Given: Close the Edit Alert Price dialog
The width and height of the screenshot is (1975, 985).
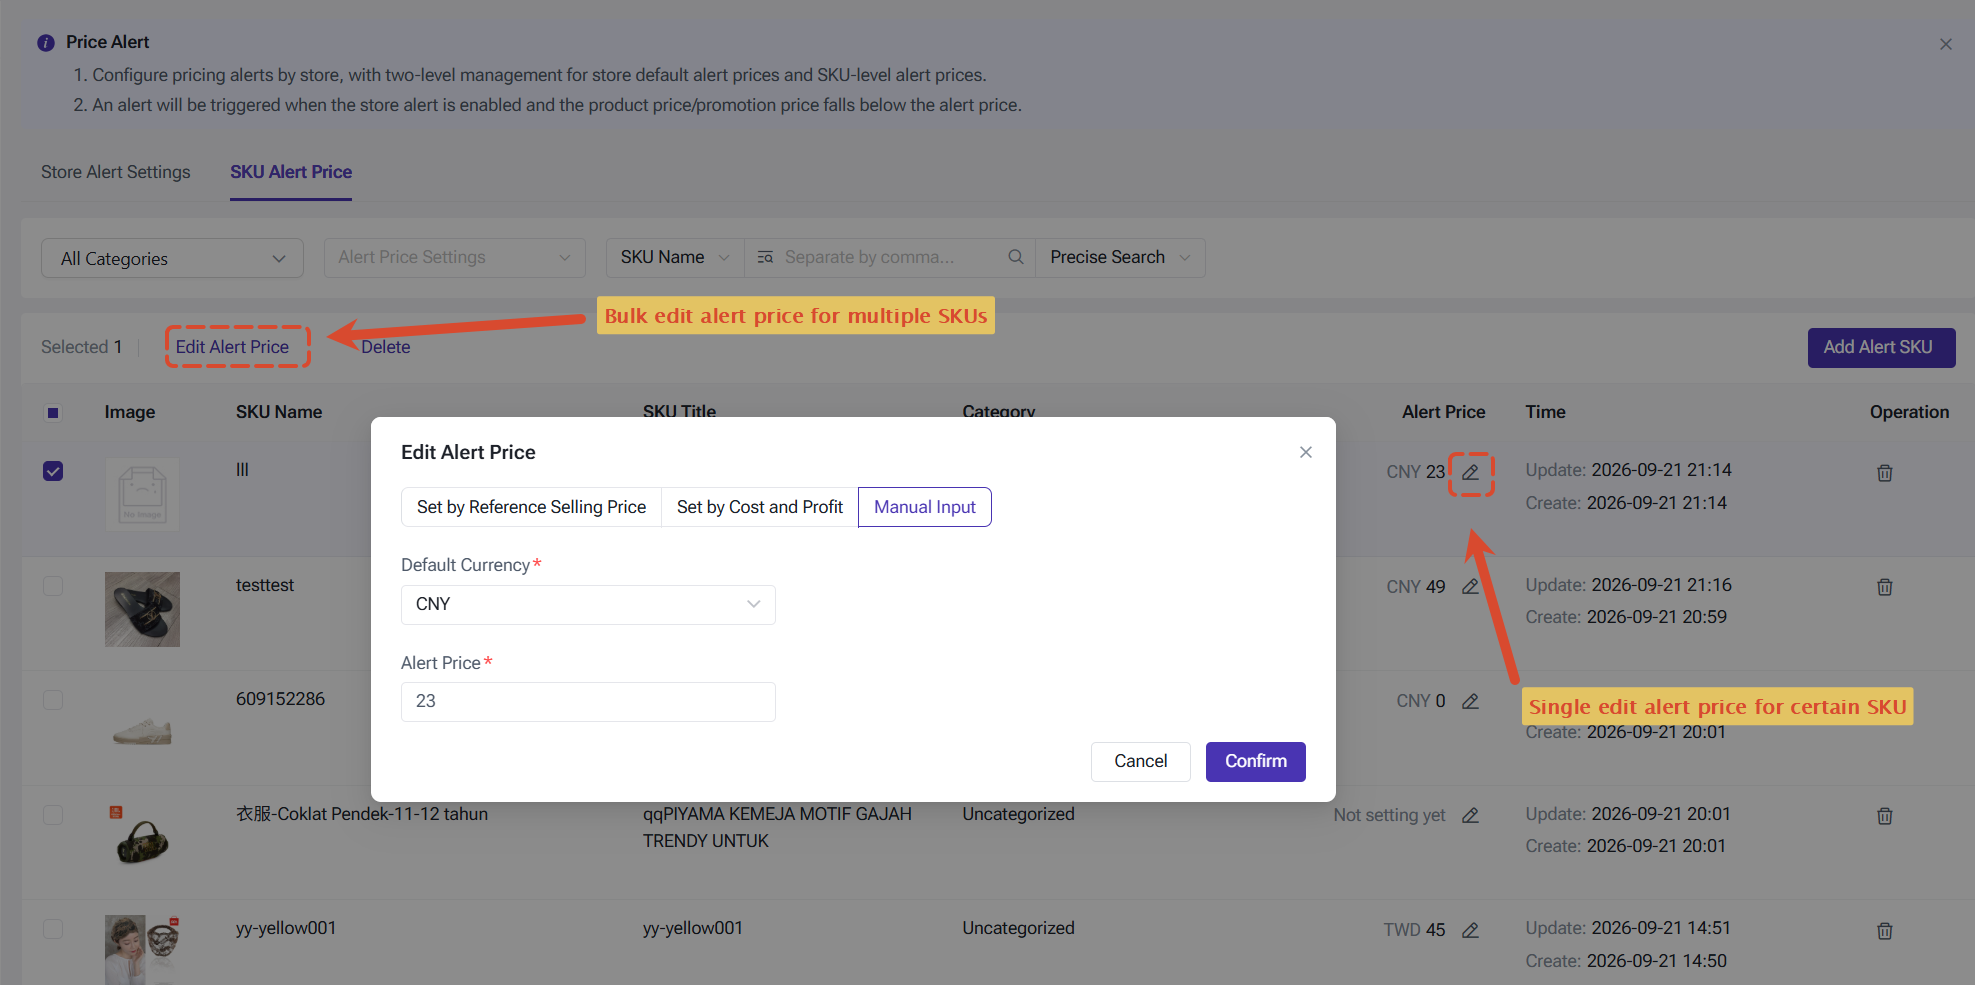Looking at the screenshot, I should coord(1306,452).
